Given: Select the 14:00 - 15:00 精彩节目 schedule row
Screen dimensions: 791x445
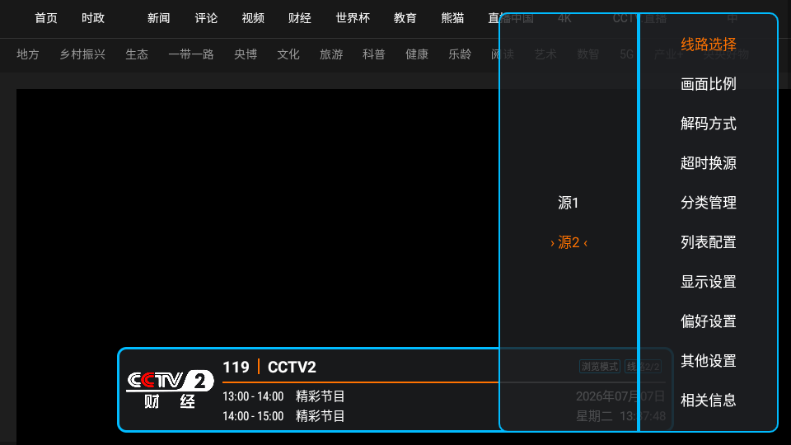Looking at the screenshot, I should [284, 416].
